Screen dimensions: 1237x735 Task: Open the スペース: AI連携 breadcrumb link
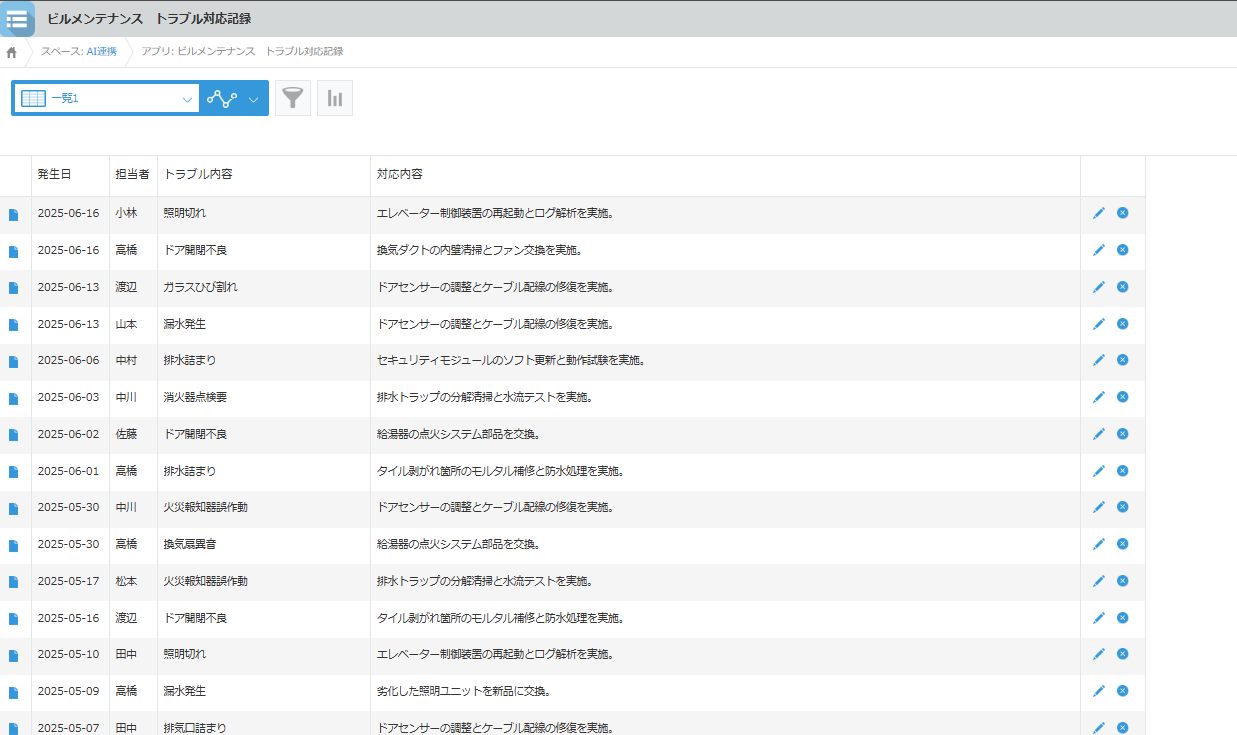[79, 51]
